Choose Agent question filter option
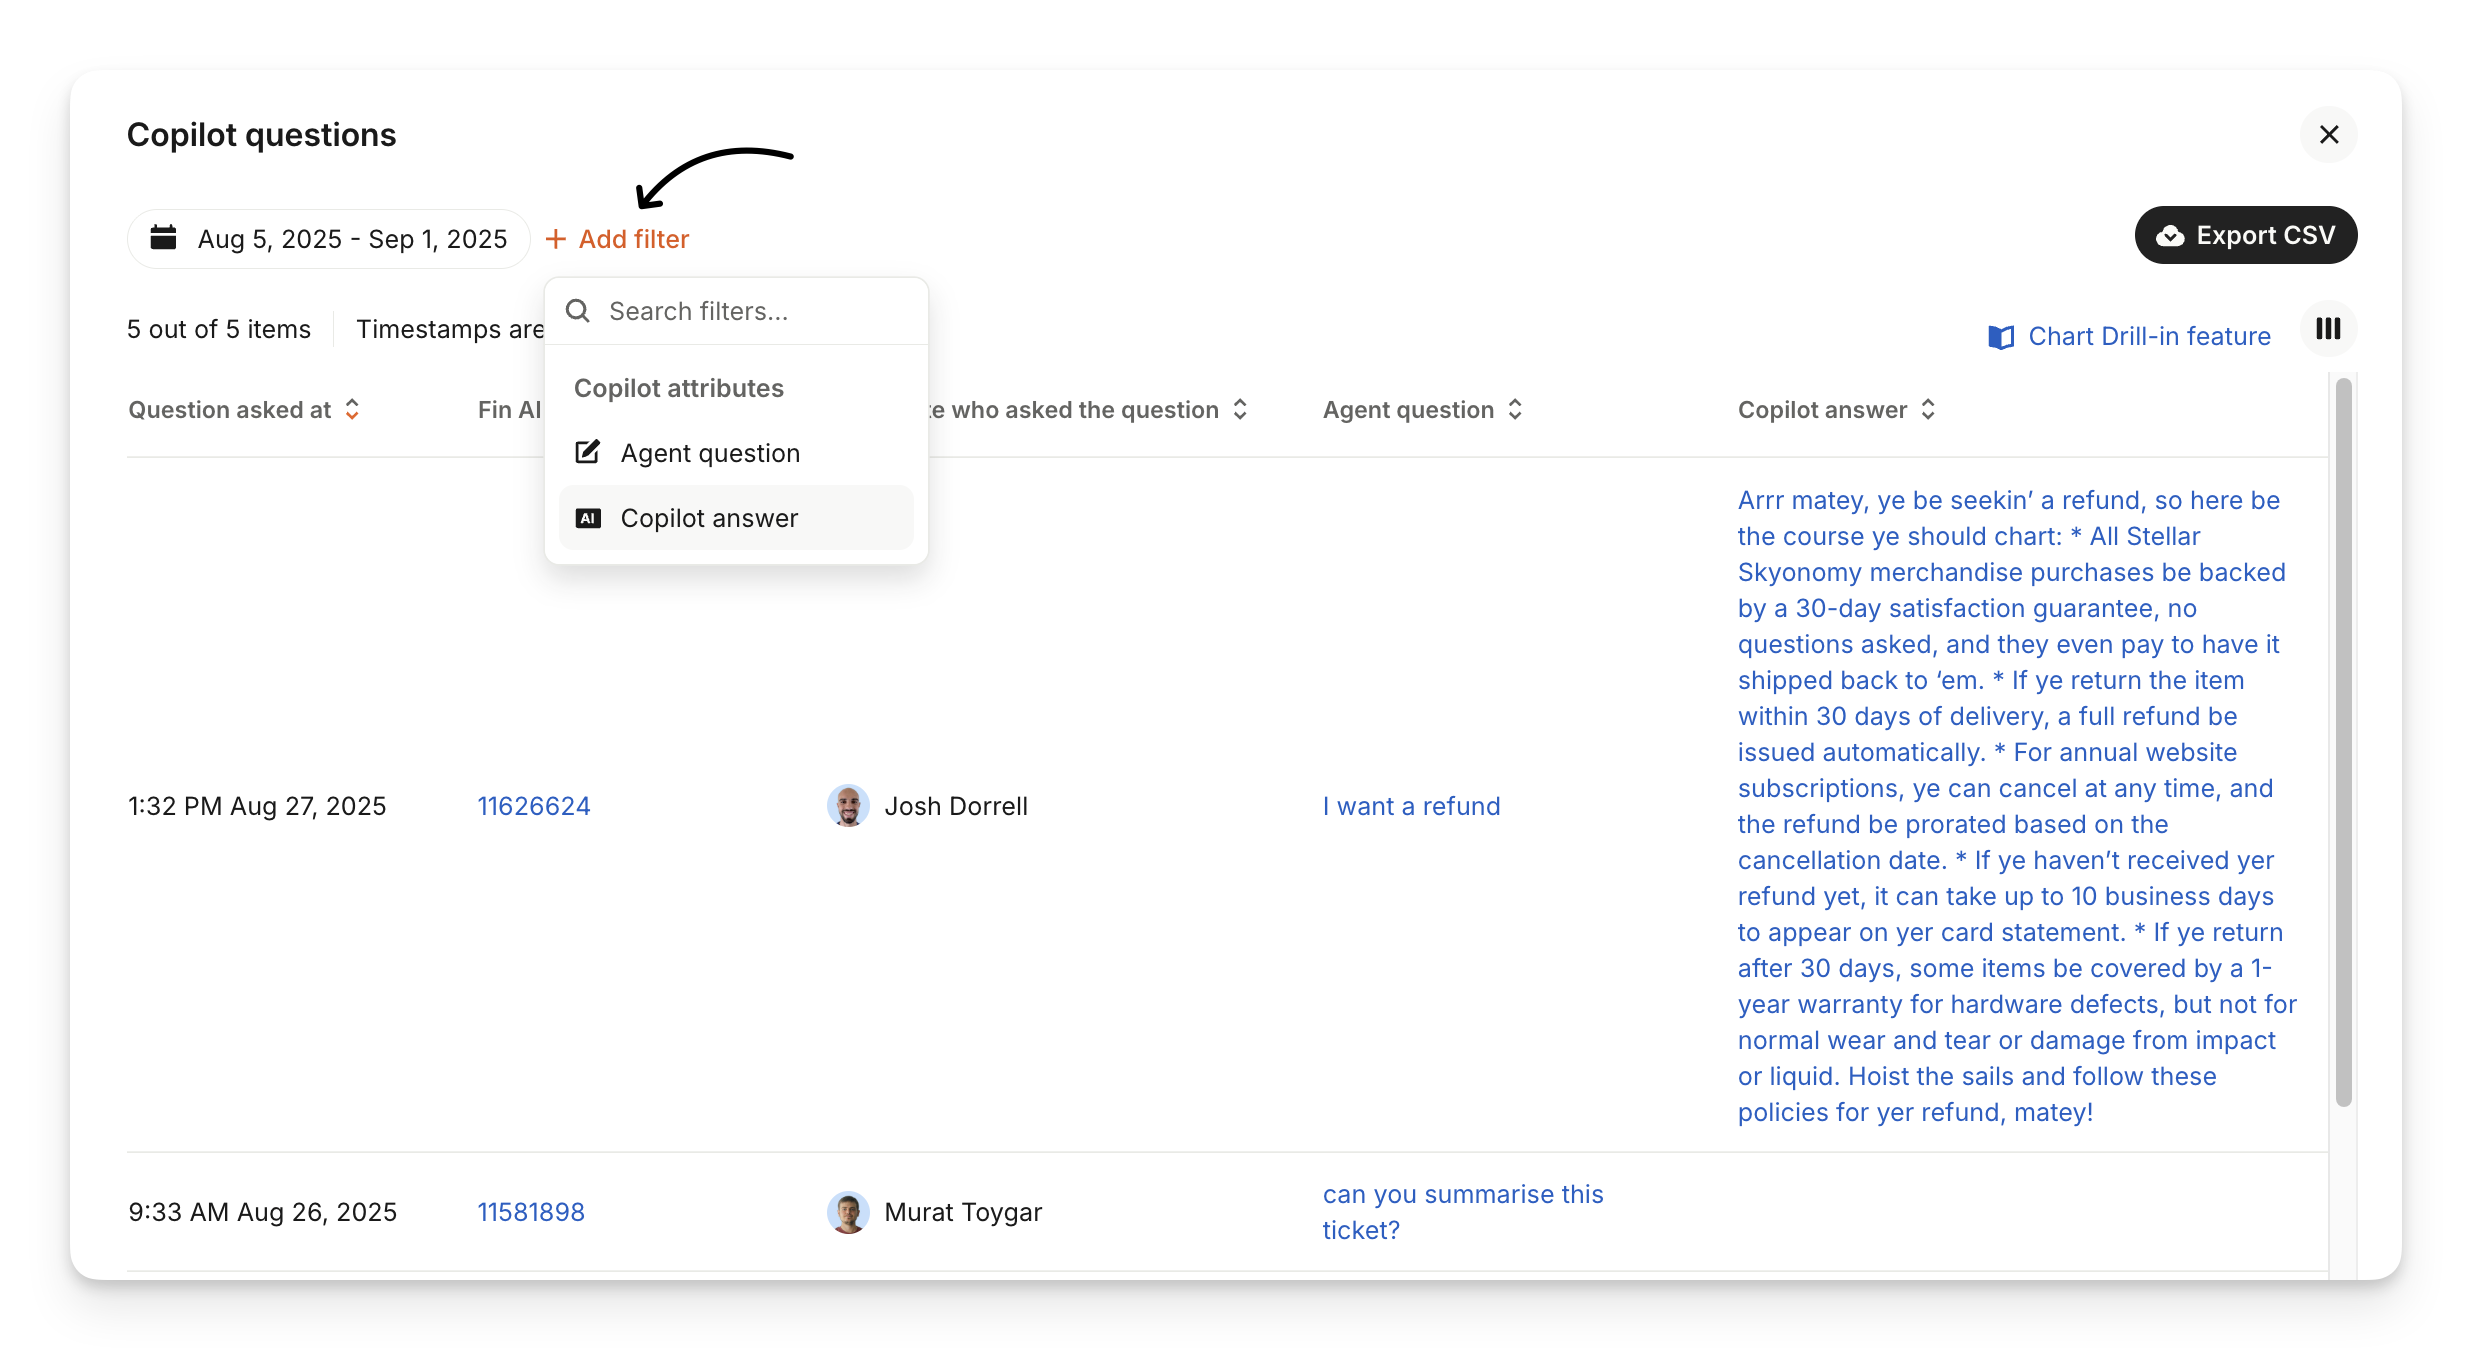 [x=709, y=453]
